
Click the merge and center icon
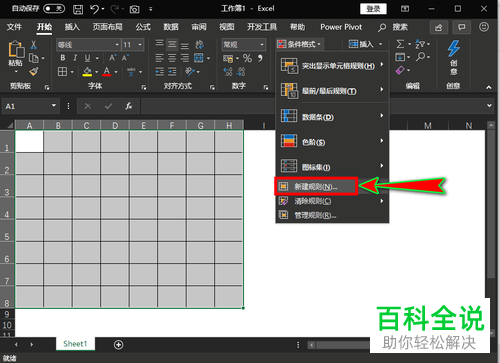coord(199,58)
